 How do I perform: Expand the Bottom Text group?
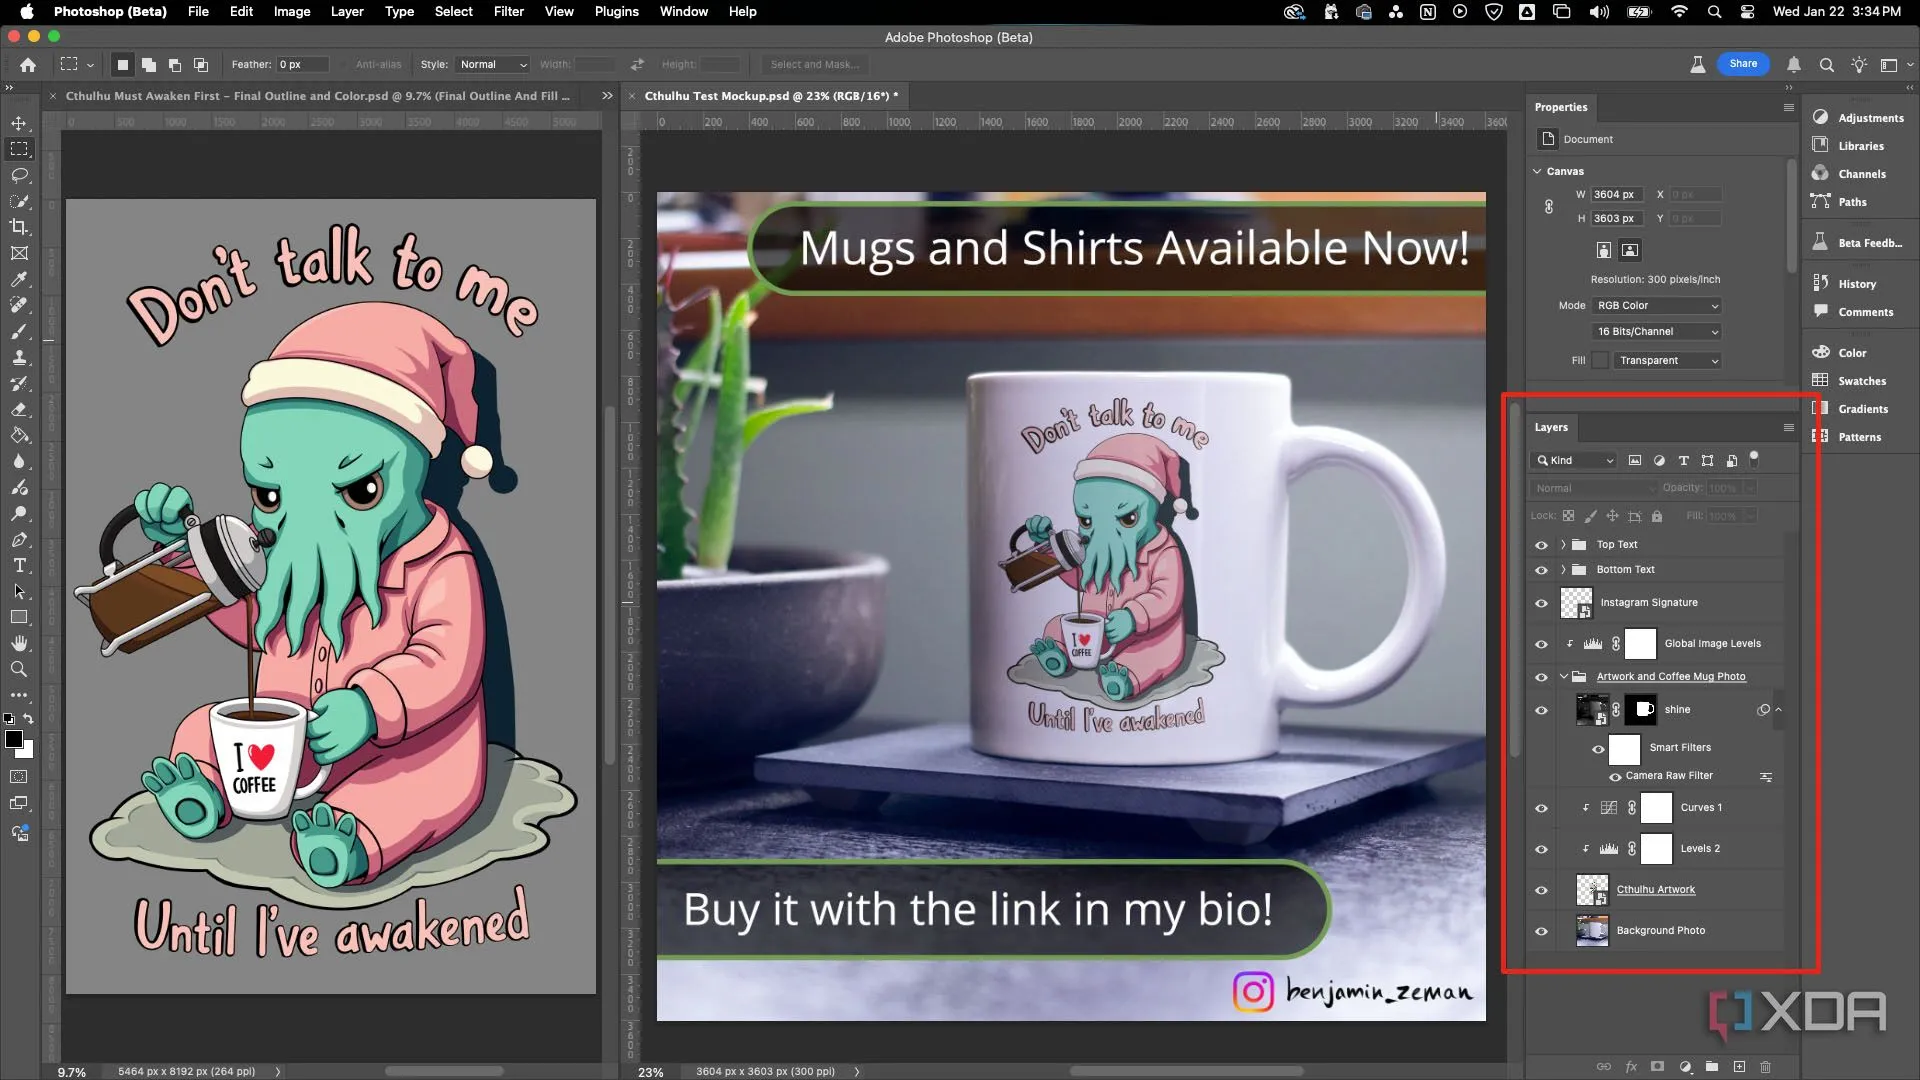[1563, 570]
